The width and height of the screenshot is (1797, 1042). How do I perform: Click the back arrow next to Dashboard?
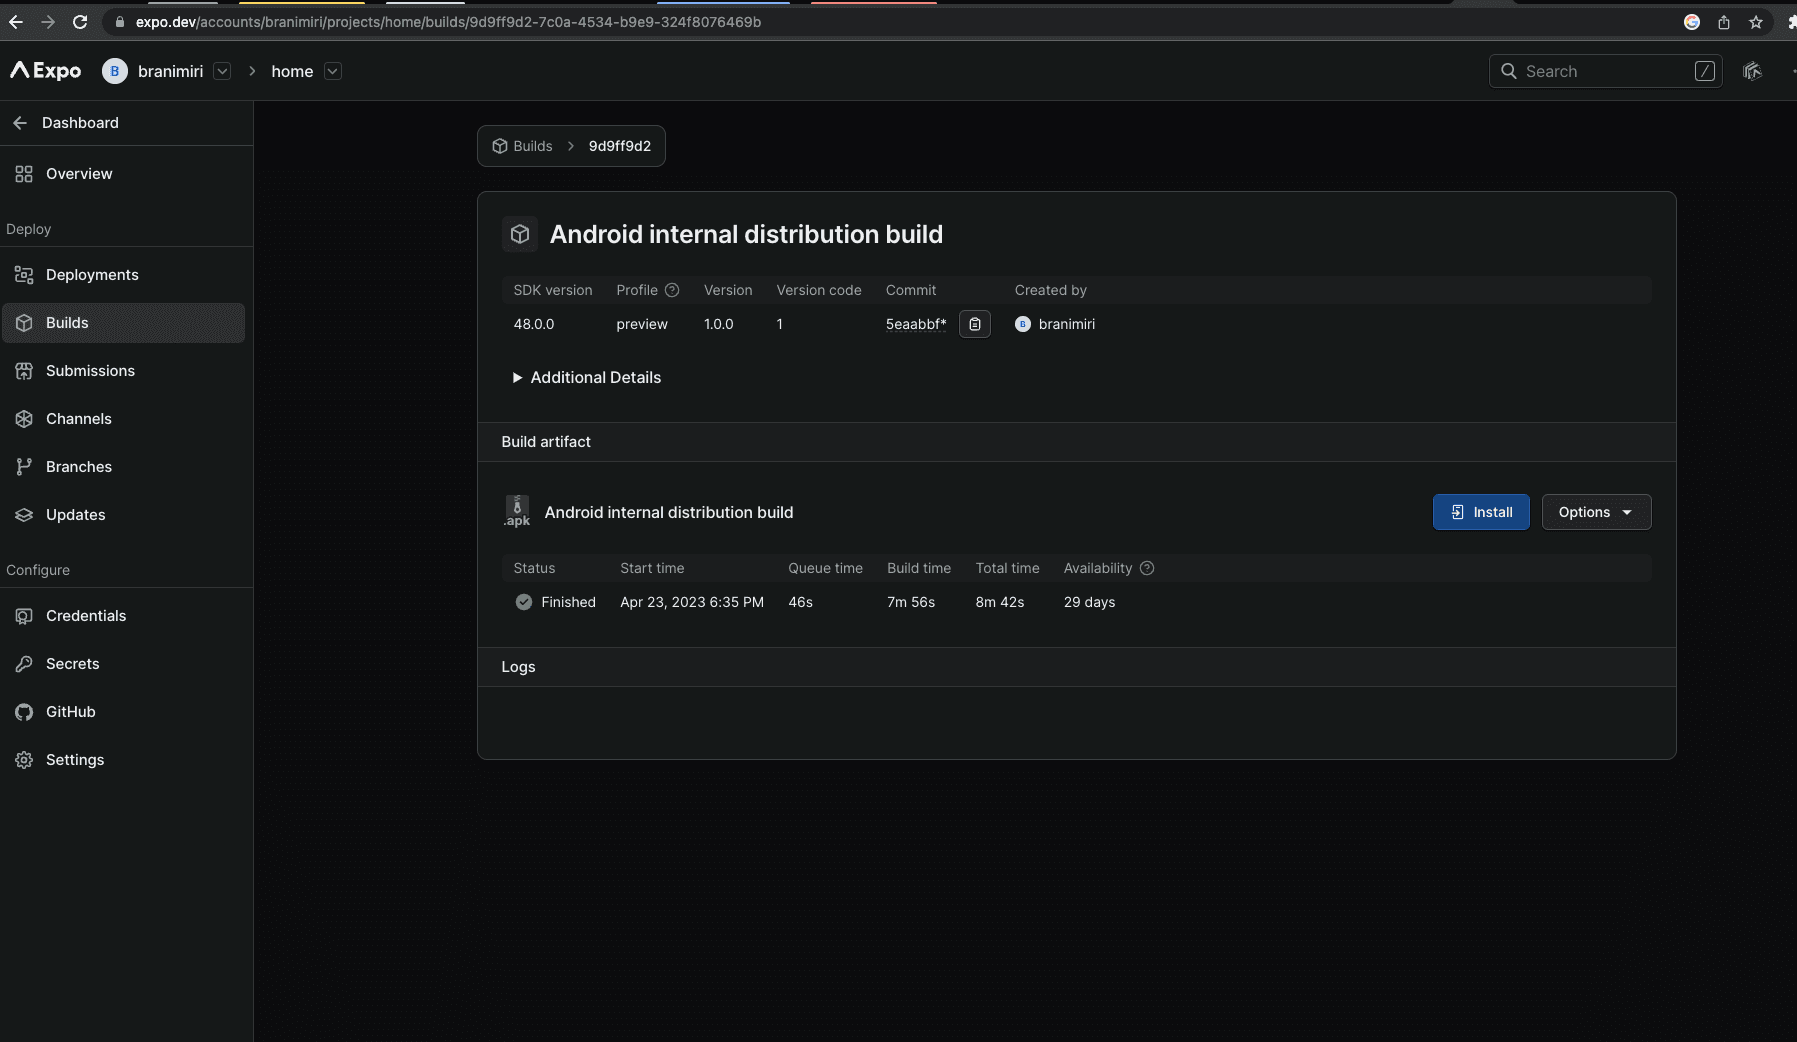20,123
